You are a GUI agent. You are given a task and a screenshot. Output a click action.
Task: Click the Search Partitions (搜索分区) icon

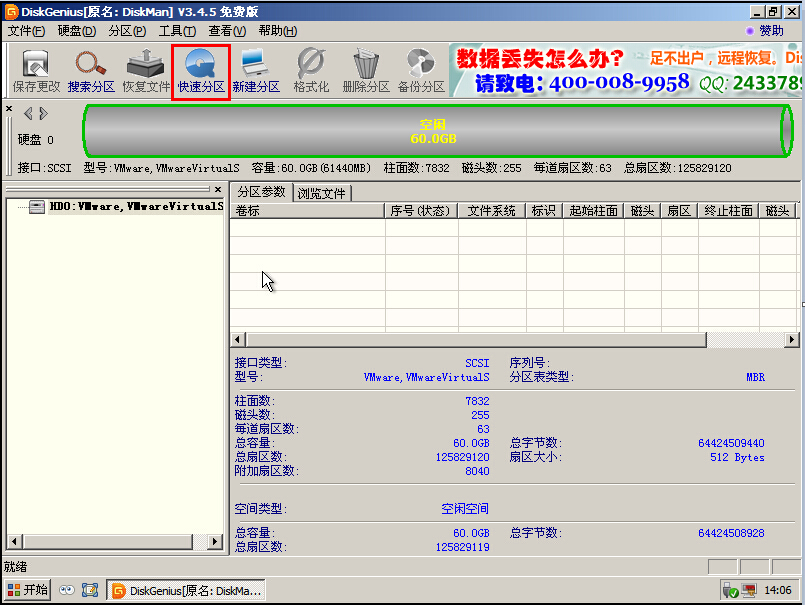pyautogui.click(x=91, y=72)
